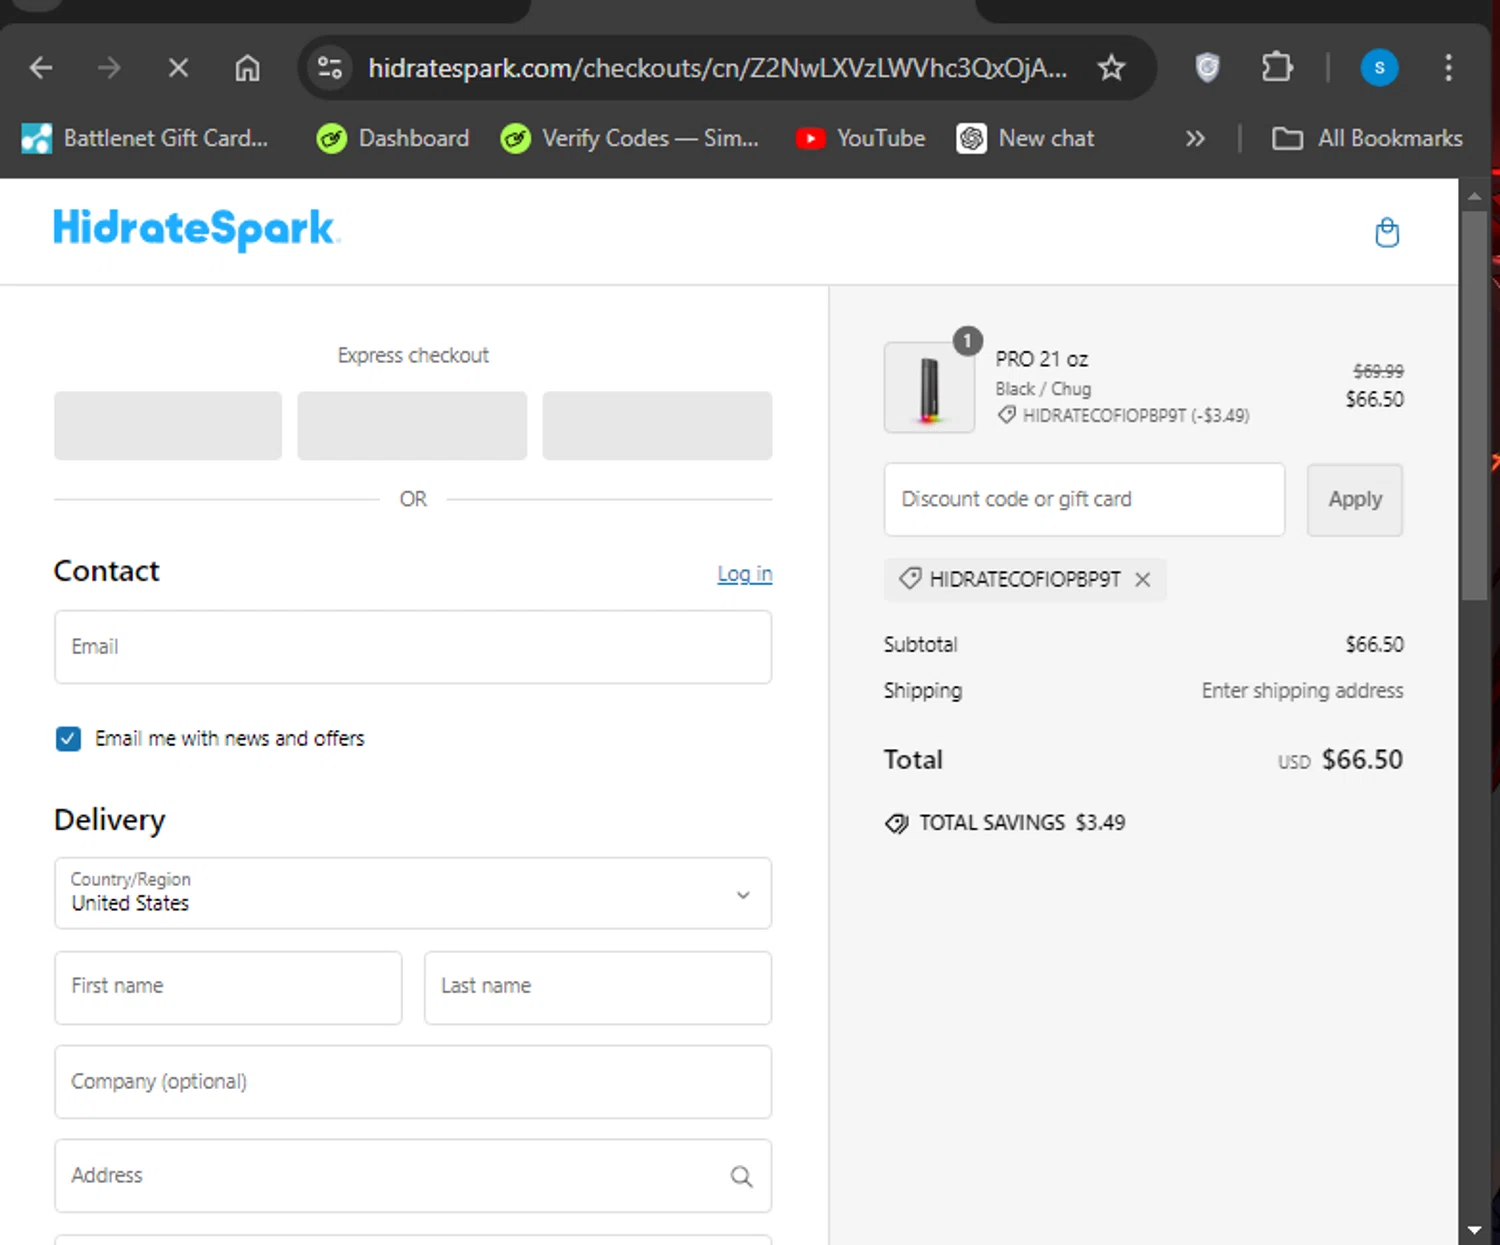The width and height of the screenshot is (1500, 1245).
Task: Click the scrollbar up arrow
Action: point(1474,195)
